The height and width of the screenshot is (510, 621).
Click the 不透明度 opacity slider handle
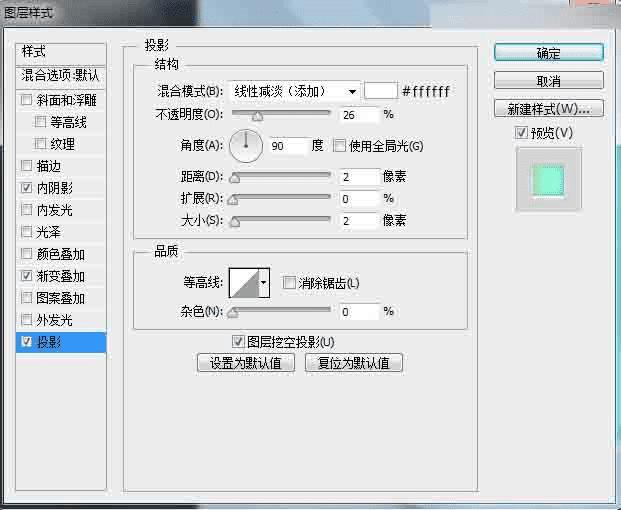point(257,116)
